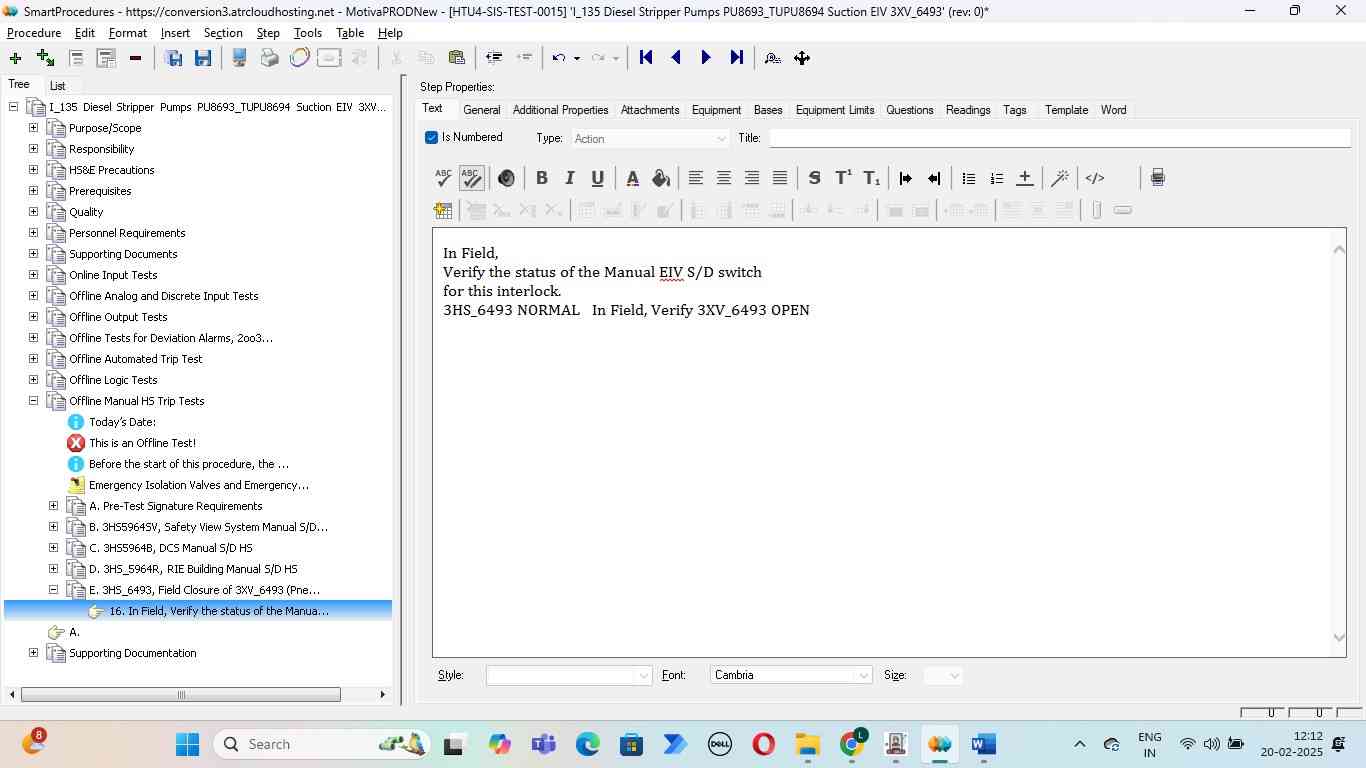Click the print icon in main toolbar

click(269, 58)
